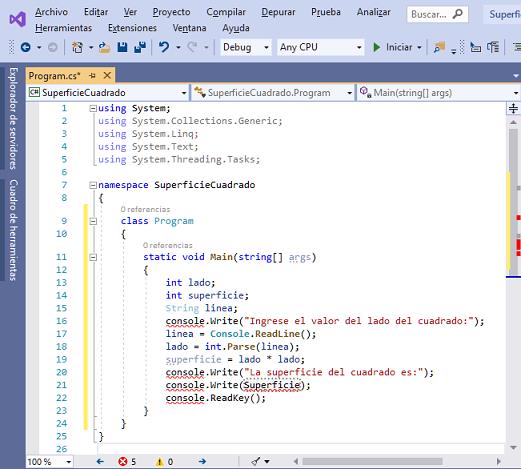Collapse the namespace SuperficieCuadrado block
Screen dimensions: 521x469
point(93,185)
